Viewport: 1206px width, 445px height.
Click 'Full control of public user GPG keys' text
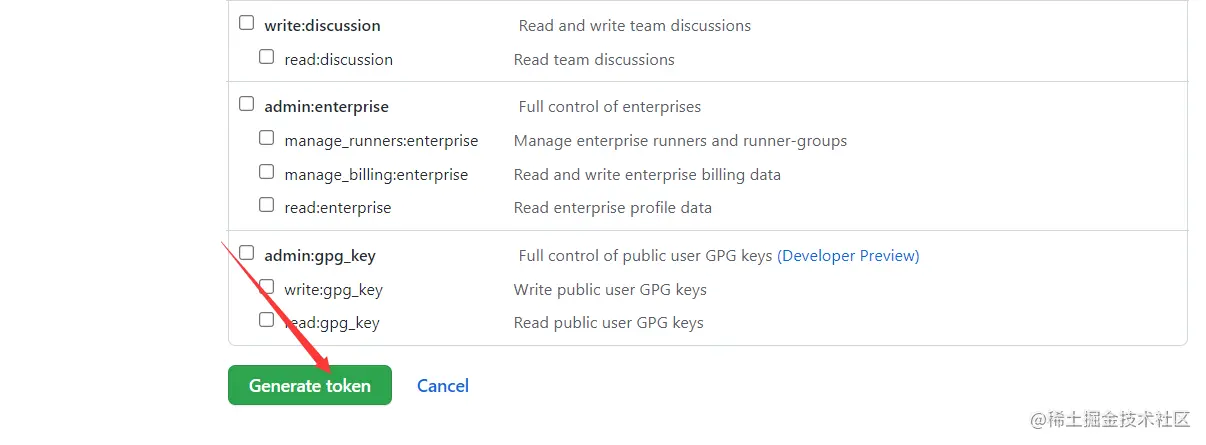pos(645,256)
